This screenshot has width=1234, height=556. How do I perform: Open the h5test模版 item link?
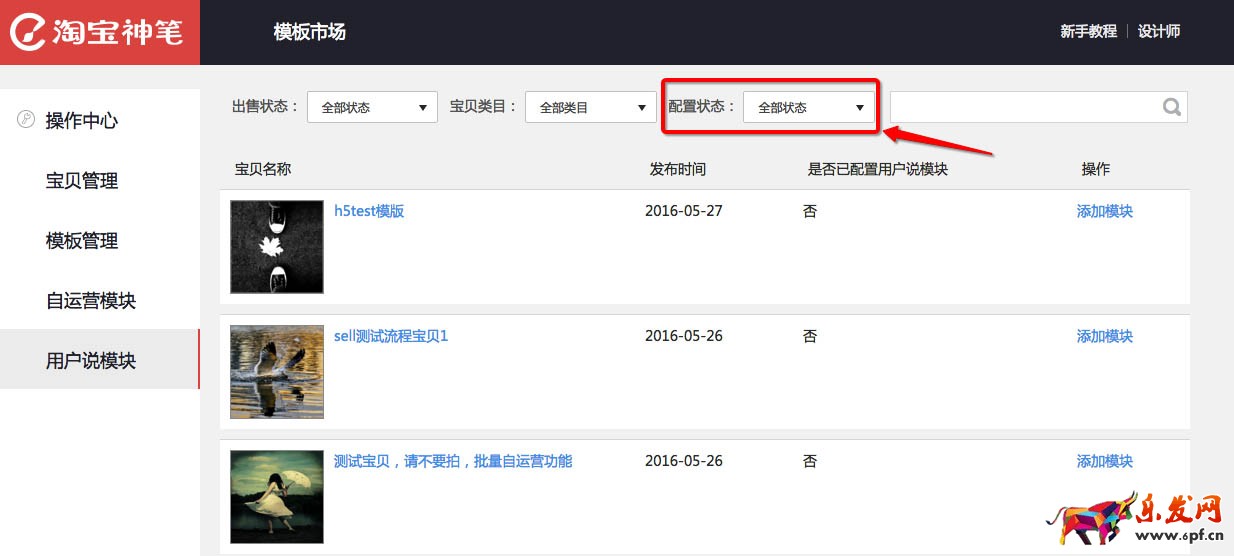[x=369, y=211]
